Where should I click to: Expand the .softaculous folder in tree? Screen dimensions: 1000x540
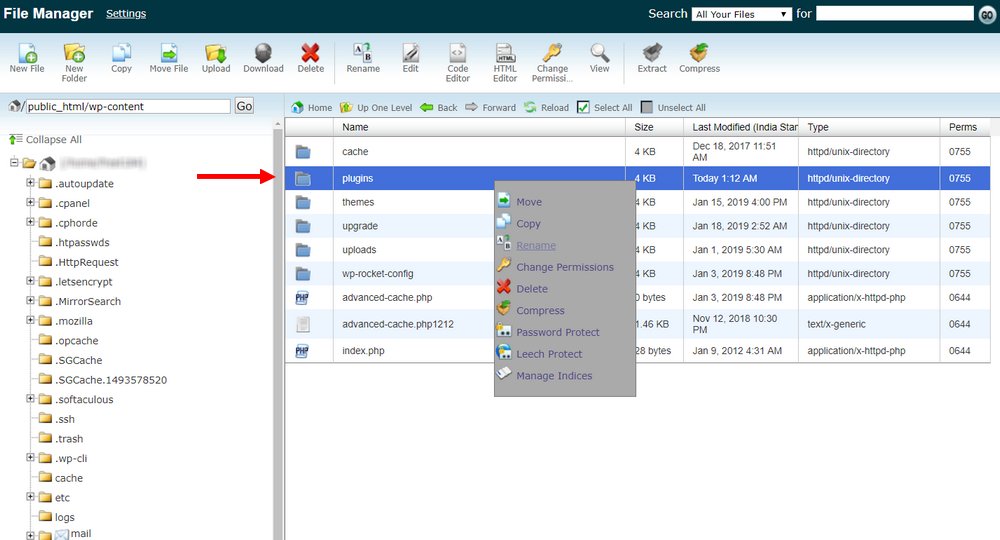[x=31, y=399]
